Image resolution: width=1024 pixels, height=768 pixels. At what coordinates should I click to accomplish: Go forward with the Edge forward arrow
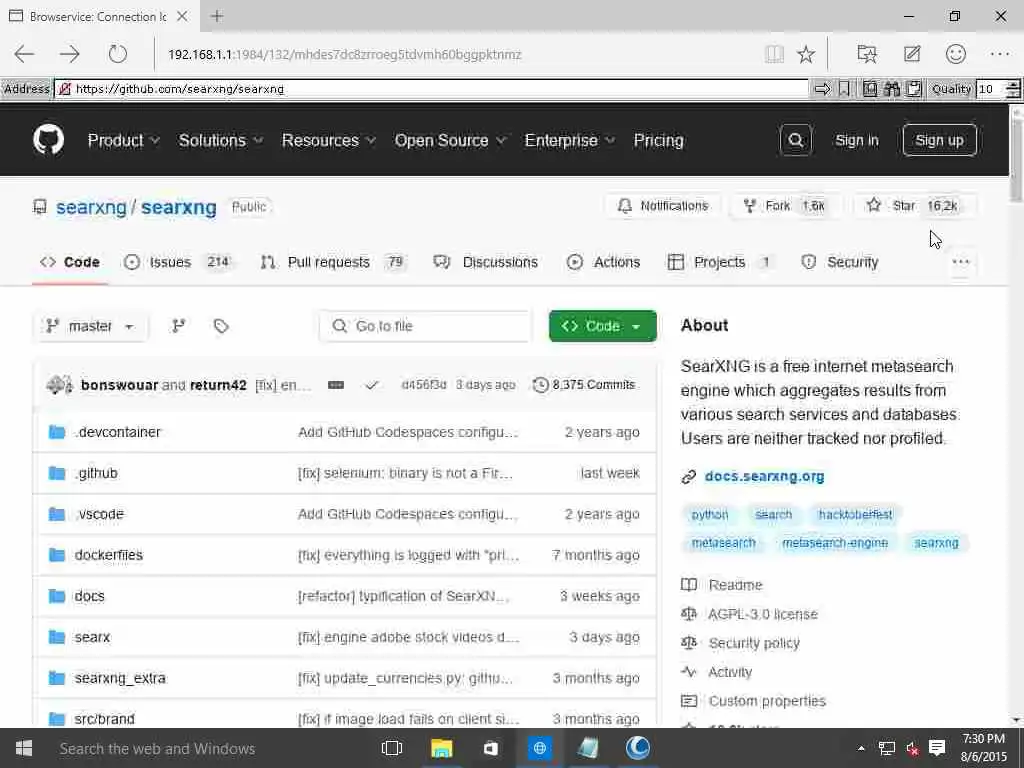point(70,54)
